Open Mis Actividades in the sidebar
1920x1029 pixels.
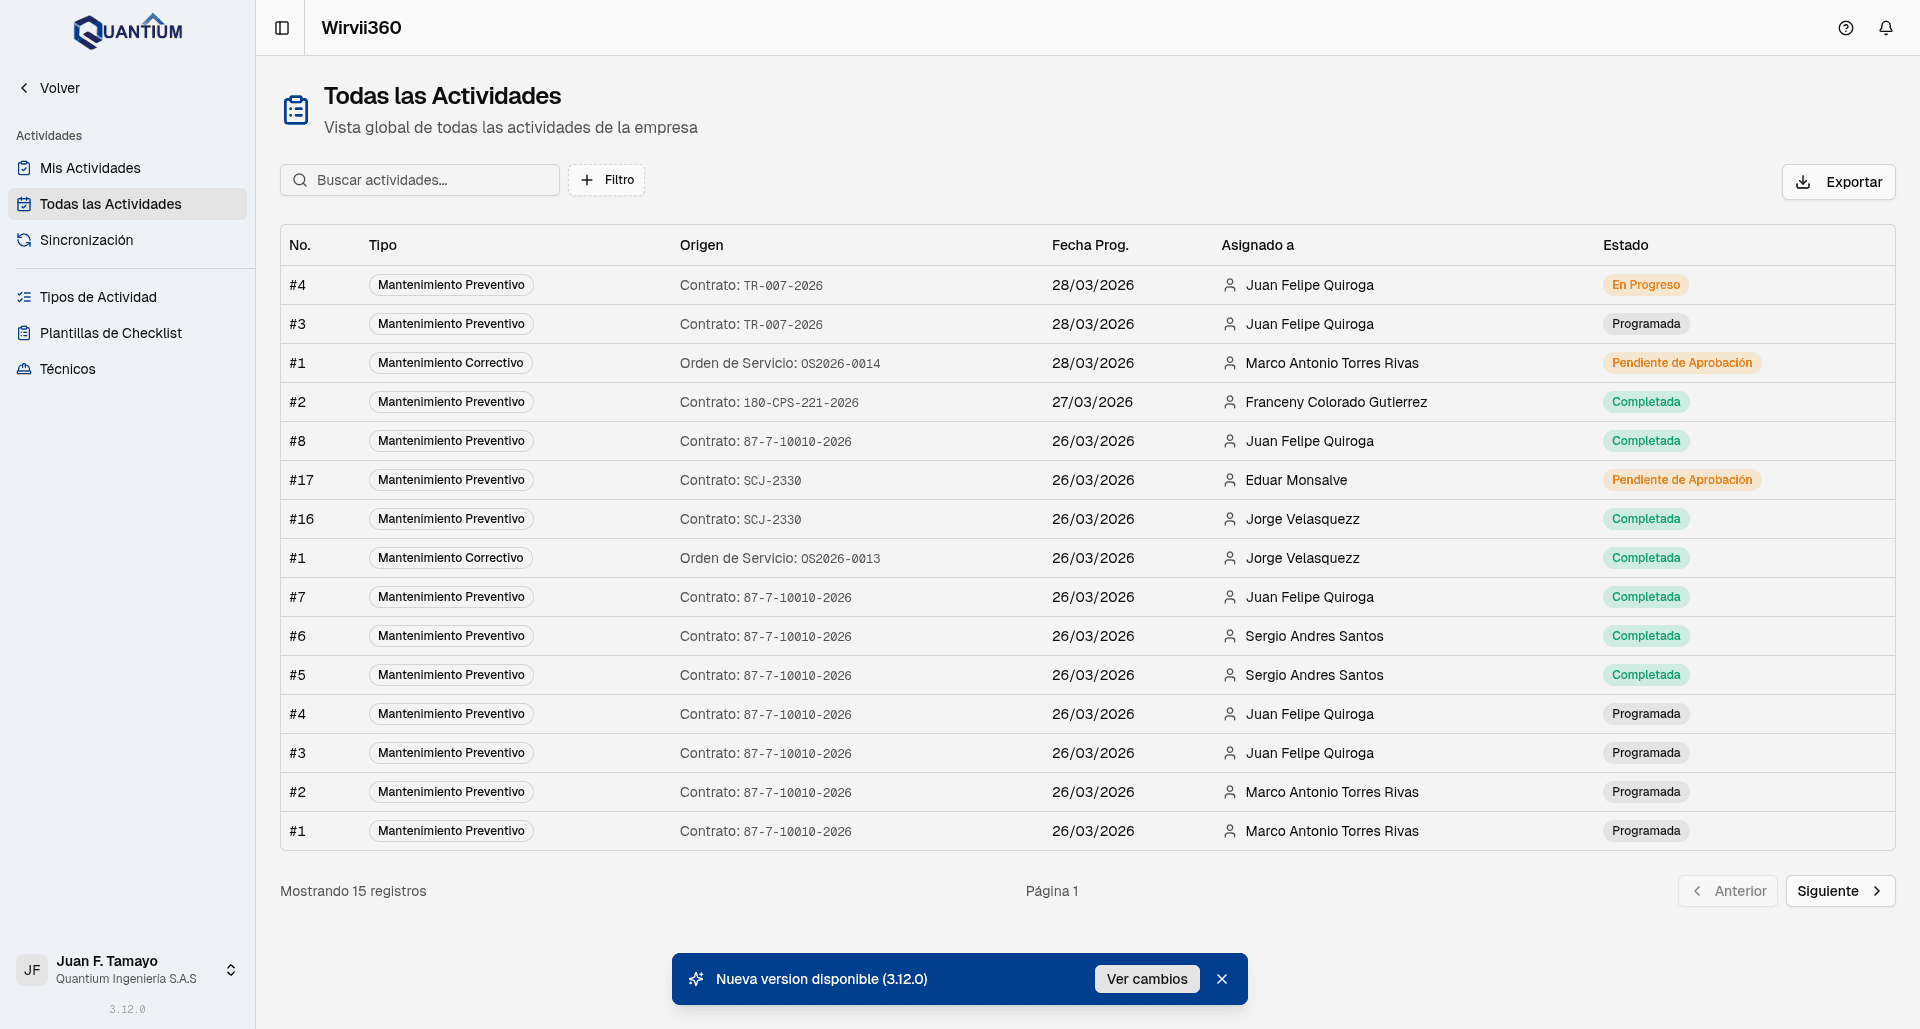[x=90, y=168]
